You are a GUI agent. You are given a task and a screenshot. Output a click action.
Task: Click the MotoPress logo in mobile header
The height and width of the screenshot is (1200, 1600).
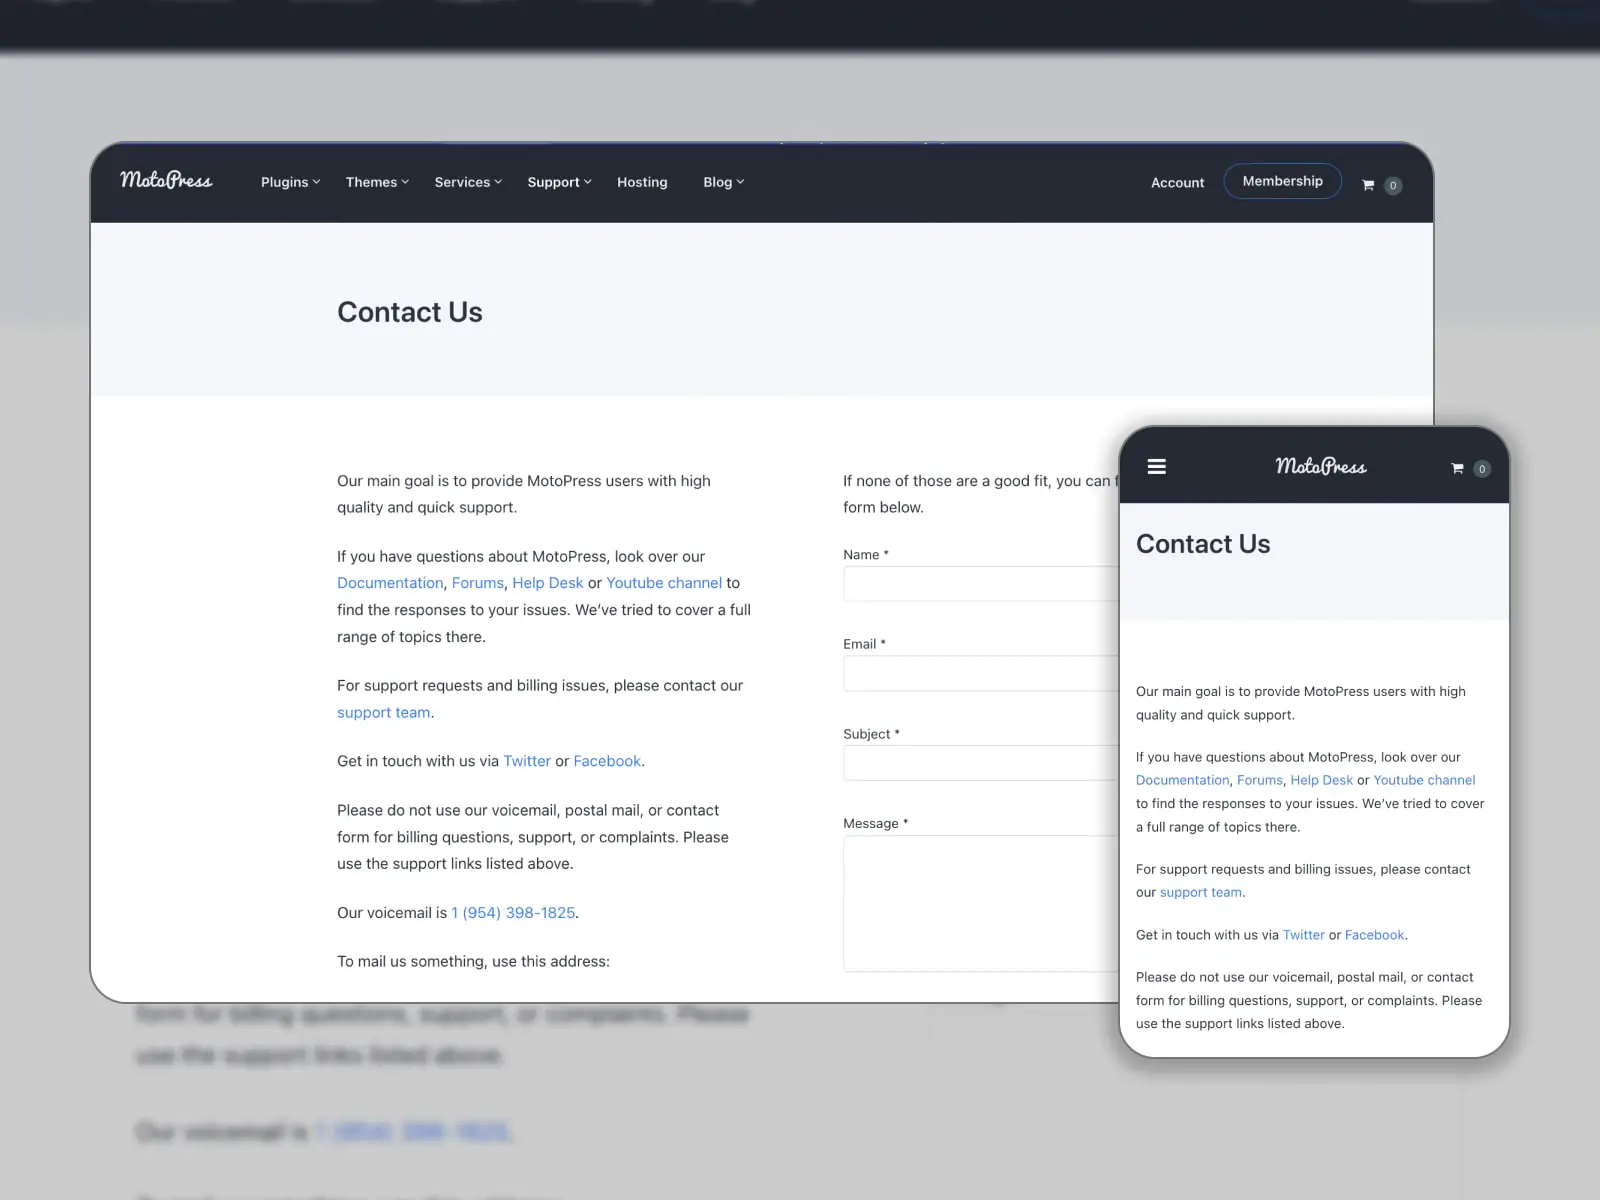1321,466
